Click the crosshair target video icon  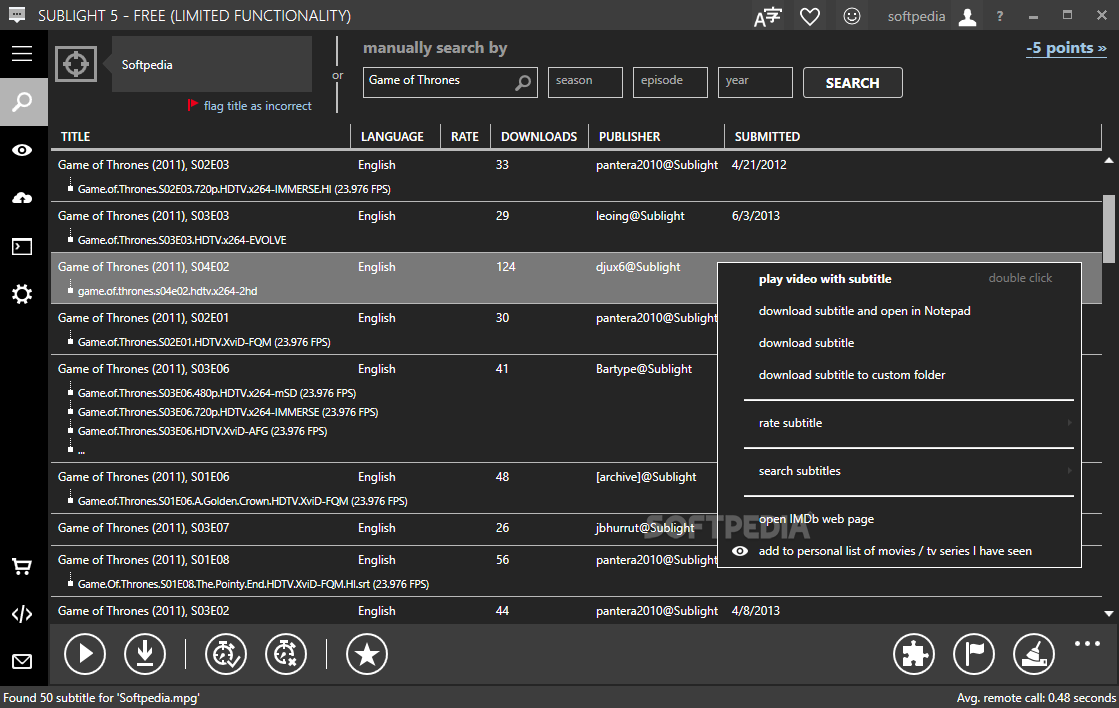coord(76,64)
